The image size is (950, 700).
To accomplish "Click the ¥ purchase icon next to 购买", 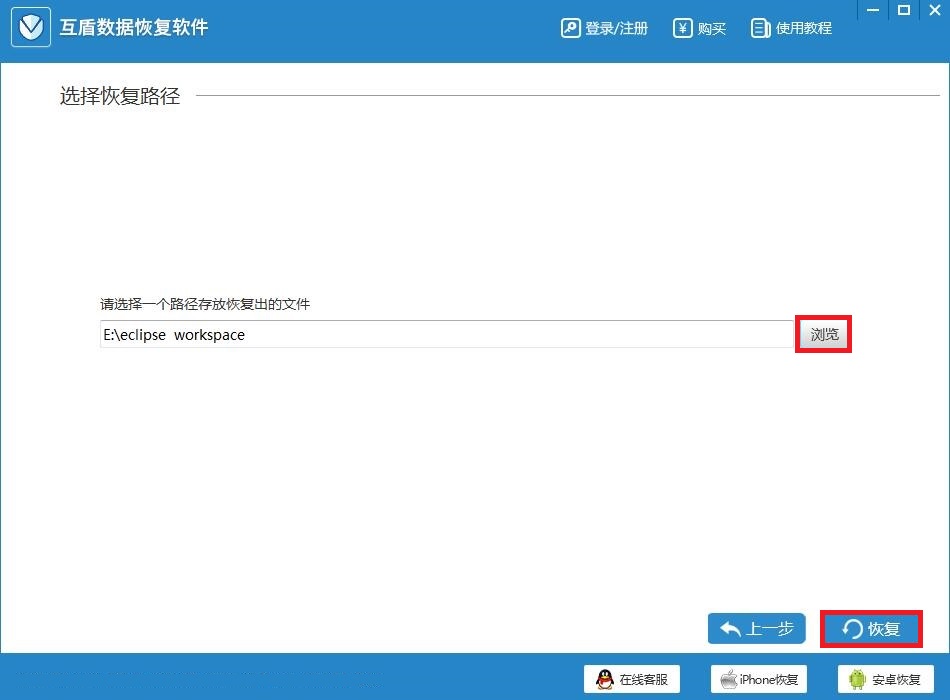I will [681, 28].
